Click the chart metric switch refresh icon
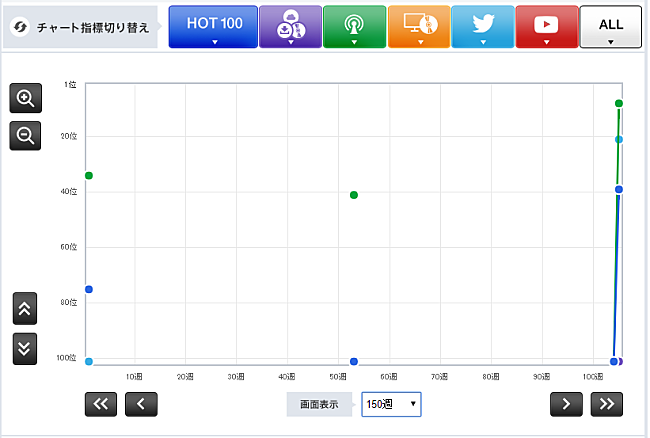This screenshot has height=438, width=650. click(19, 27)
